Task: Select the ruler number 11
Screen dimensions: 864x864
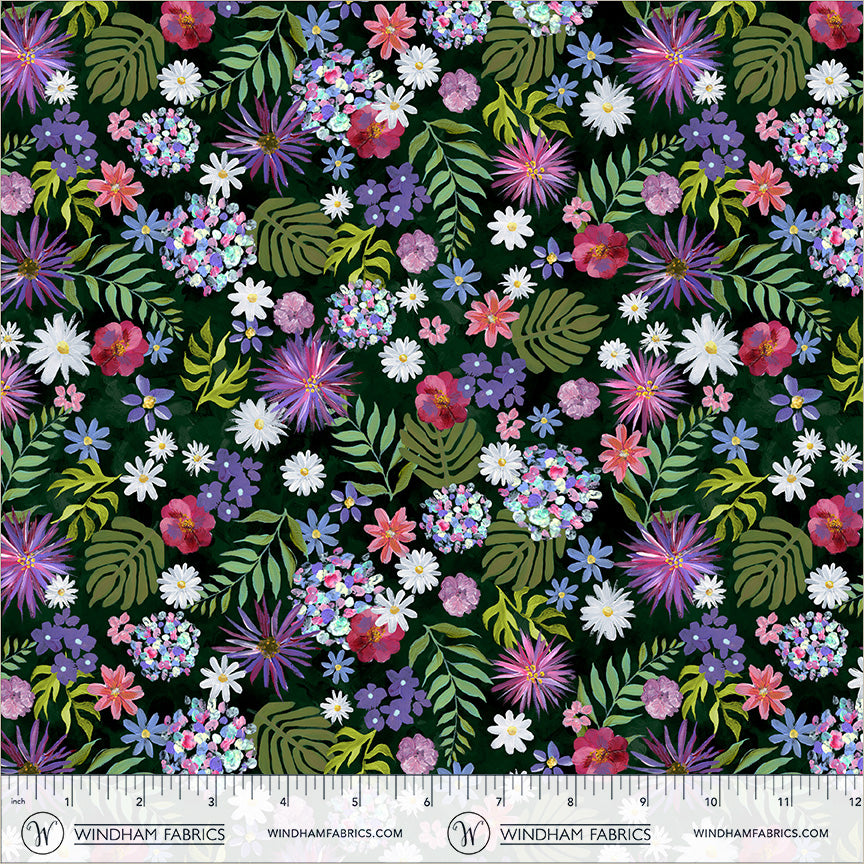Action: [784, 801]
